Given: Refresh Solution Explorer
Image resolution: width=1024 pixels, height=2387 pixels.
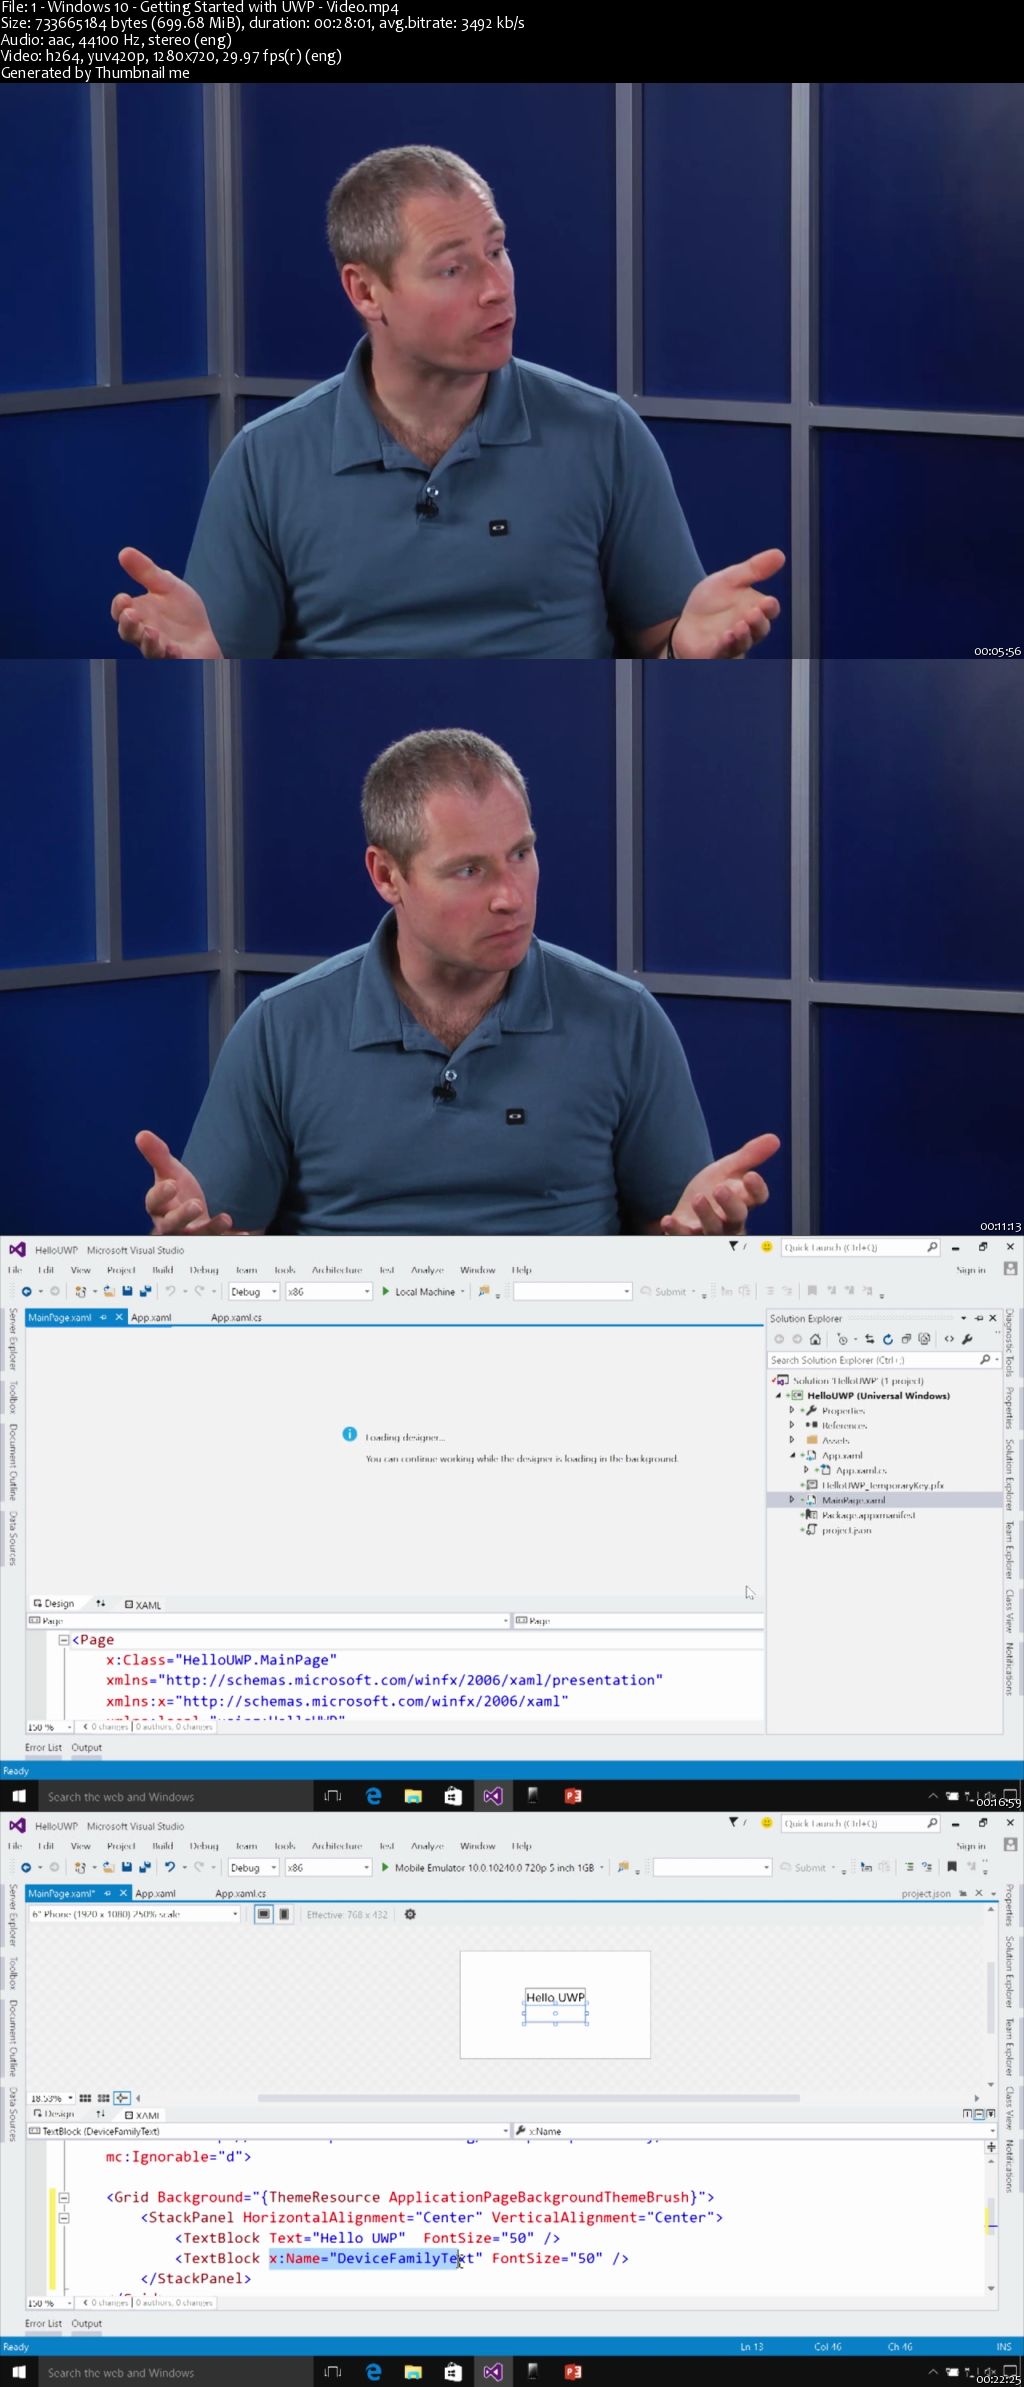Looking at the screenshot, I should tap(887, 1339).
